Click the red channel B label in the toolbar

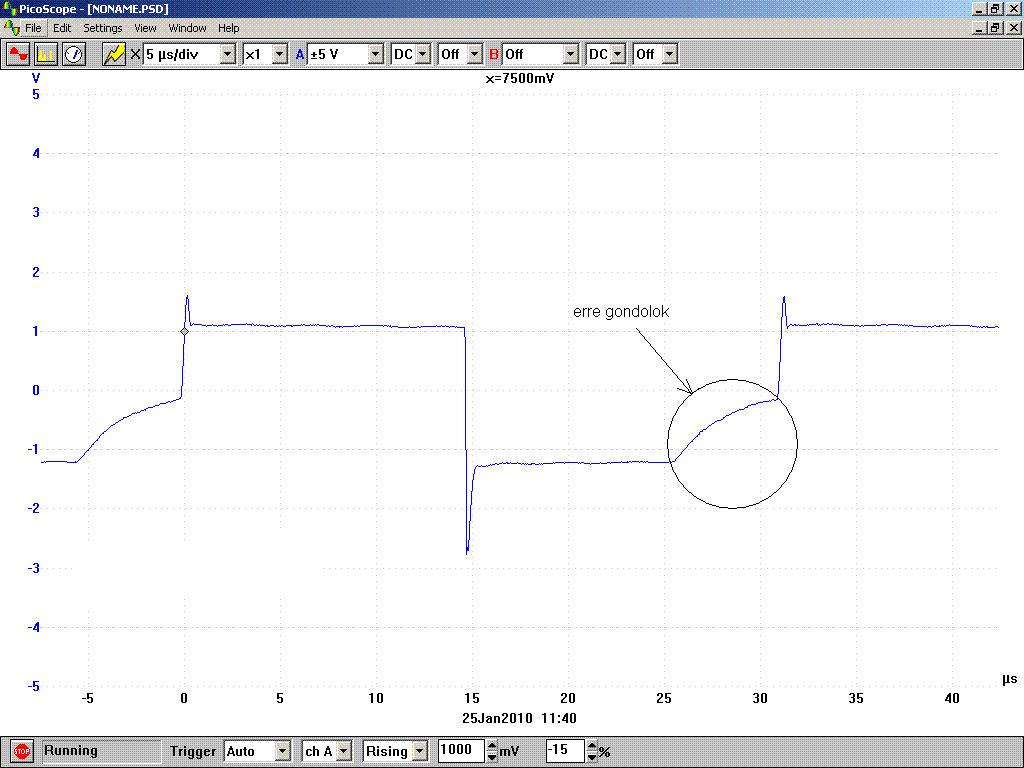[x=494, y=54]
